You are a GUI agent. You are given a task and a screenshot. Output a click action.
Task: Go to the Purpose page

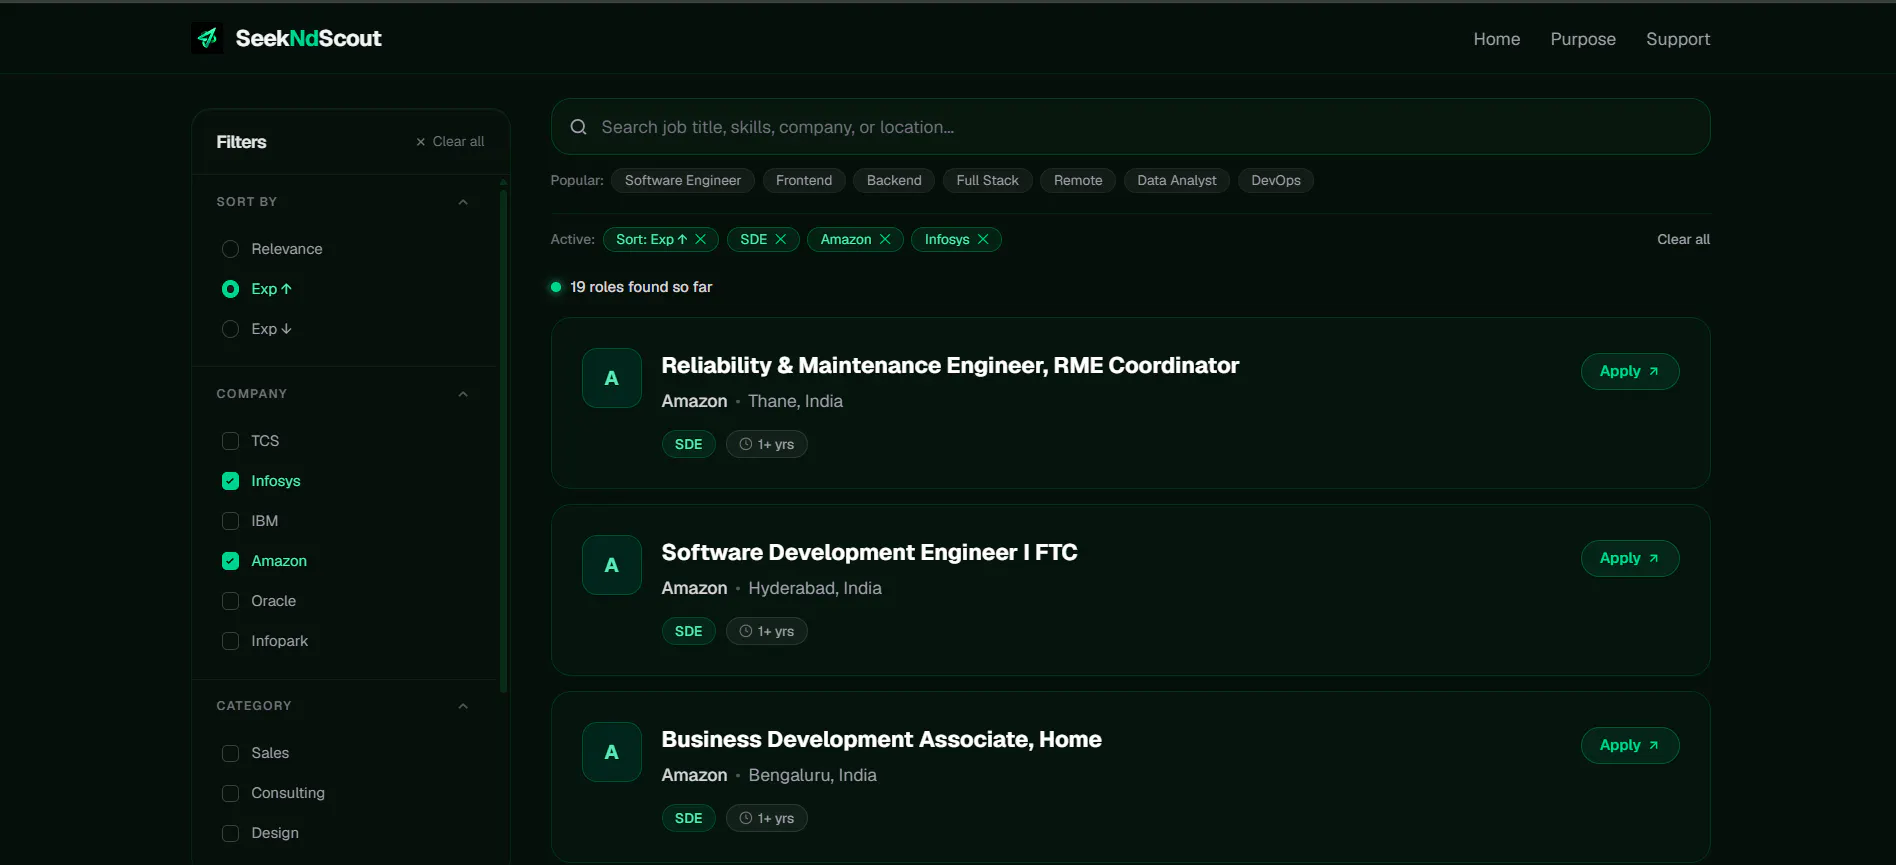pyautogui.click(x=1583, y=39)
